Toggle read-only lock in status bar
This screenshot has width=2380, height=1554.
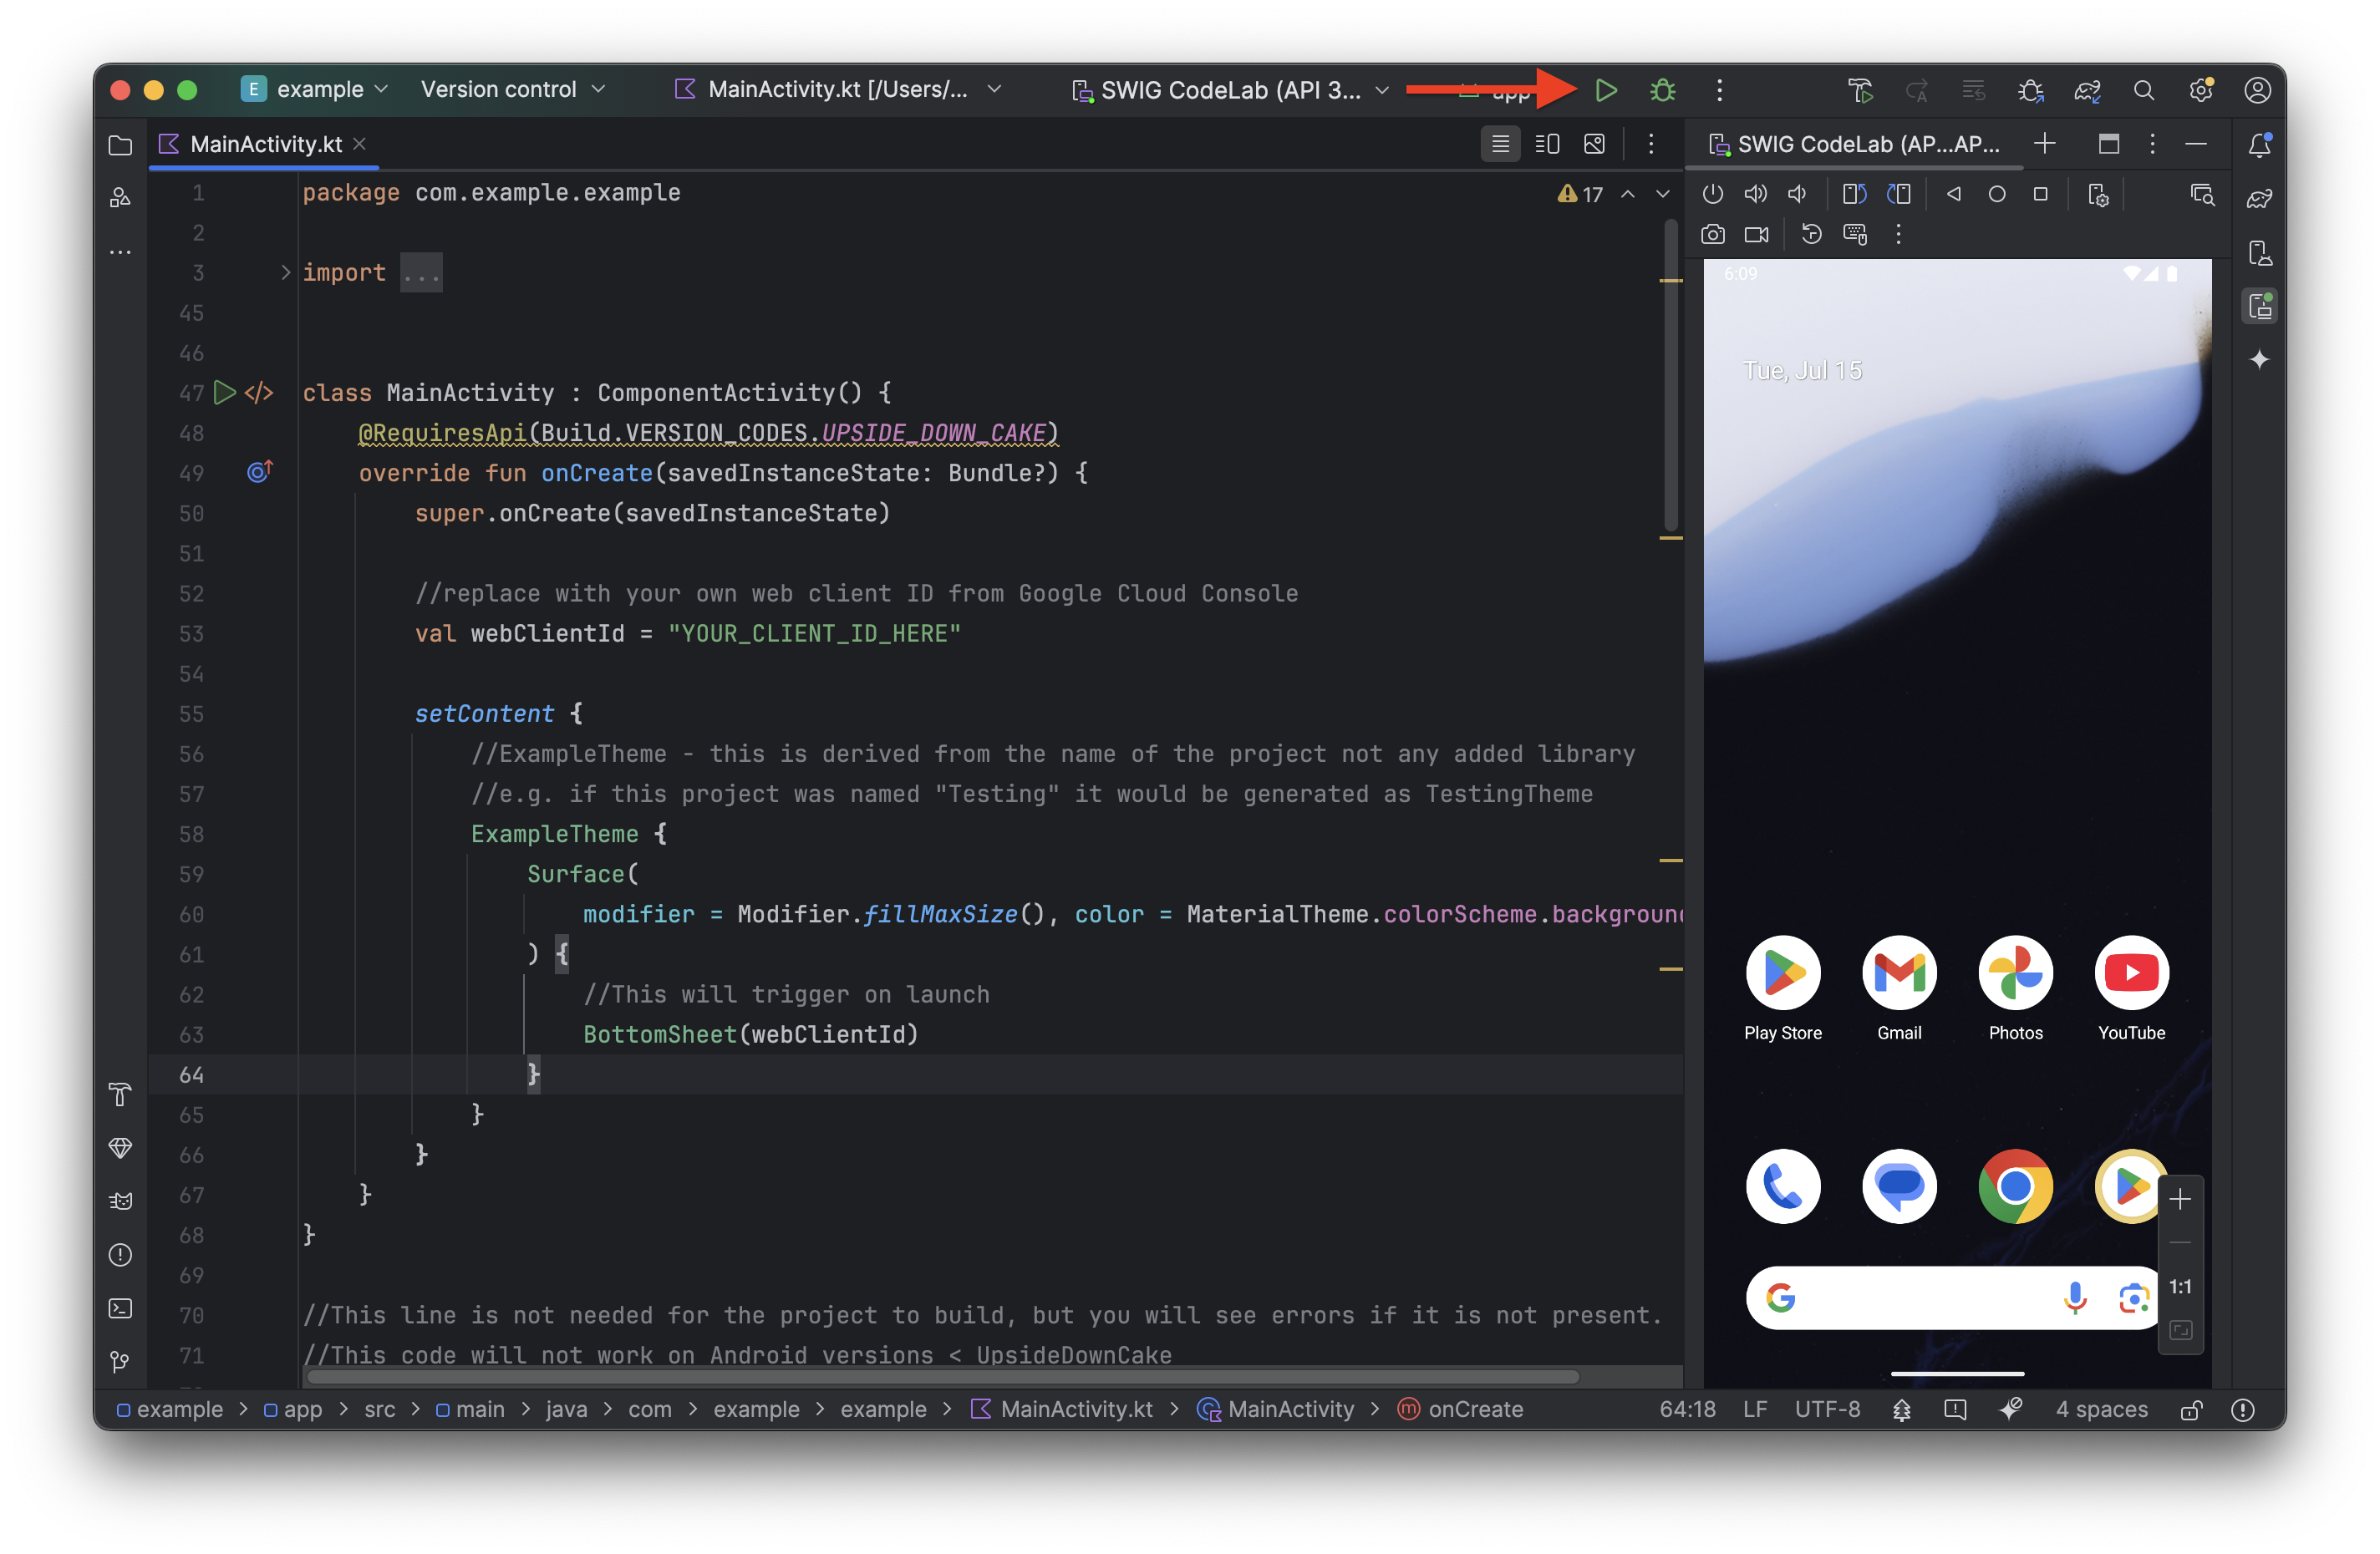[x=2191, y=1410]
